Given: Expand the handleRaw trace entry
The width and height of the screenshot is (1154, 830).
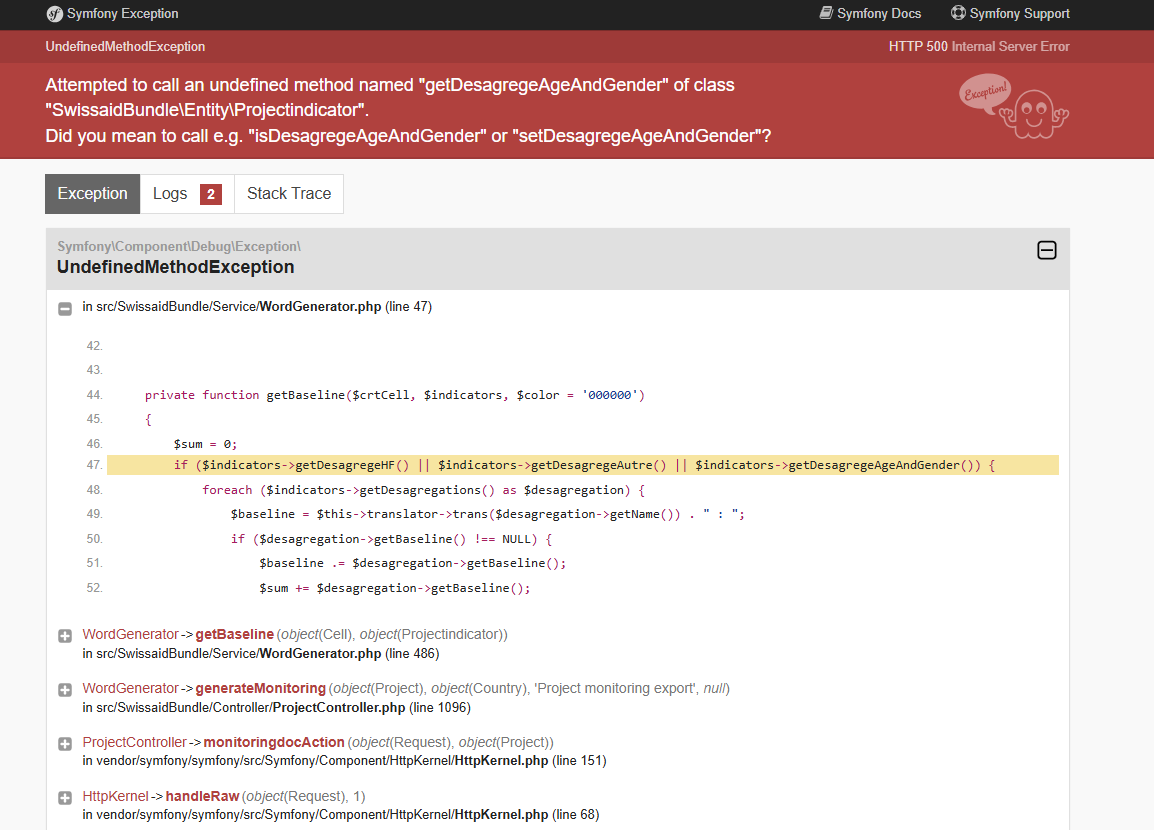Looking at the screenshot, I should click(x=65, y=798).
